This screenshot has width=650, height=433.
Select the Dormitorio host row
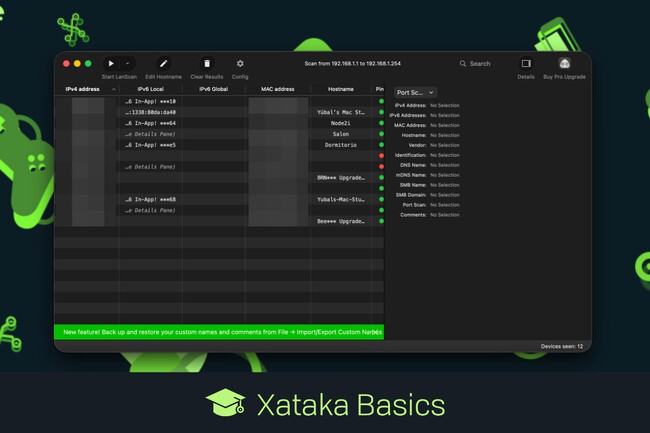(x=340, y=144)
